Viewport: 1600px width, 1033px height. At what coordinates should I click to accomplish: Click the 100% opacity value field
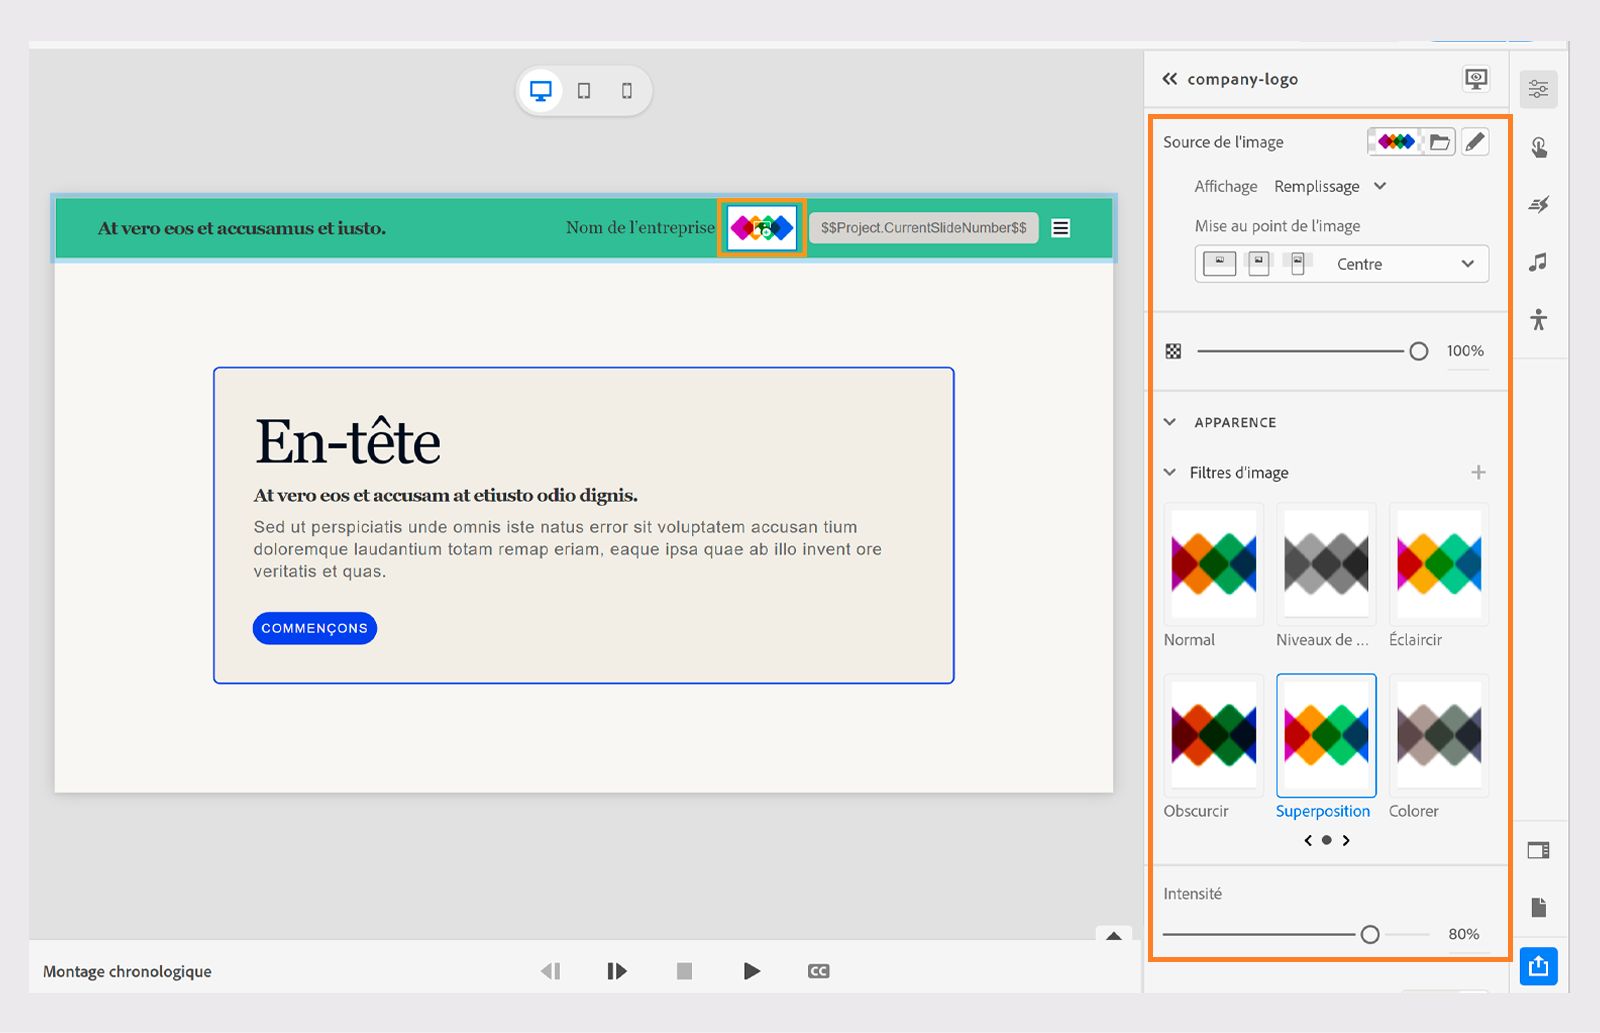coord(1465,351)
